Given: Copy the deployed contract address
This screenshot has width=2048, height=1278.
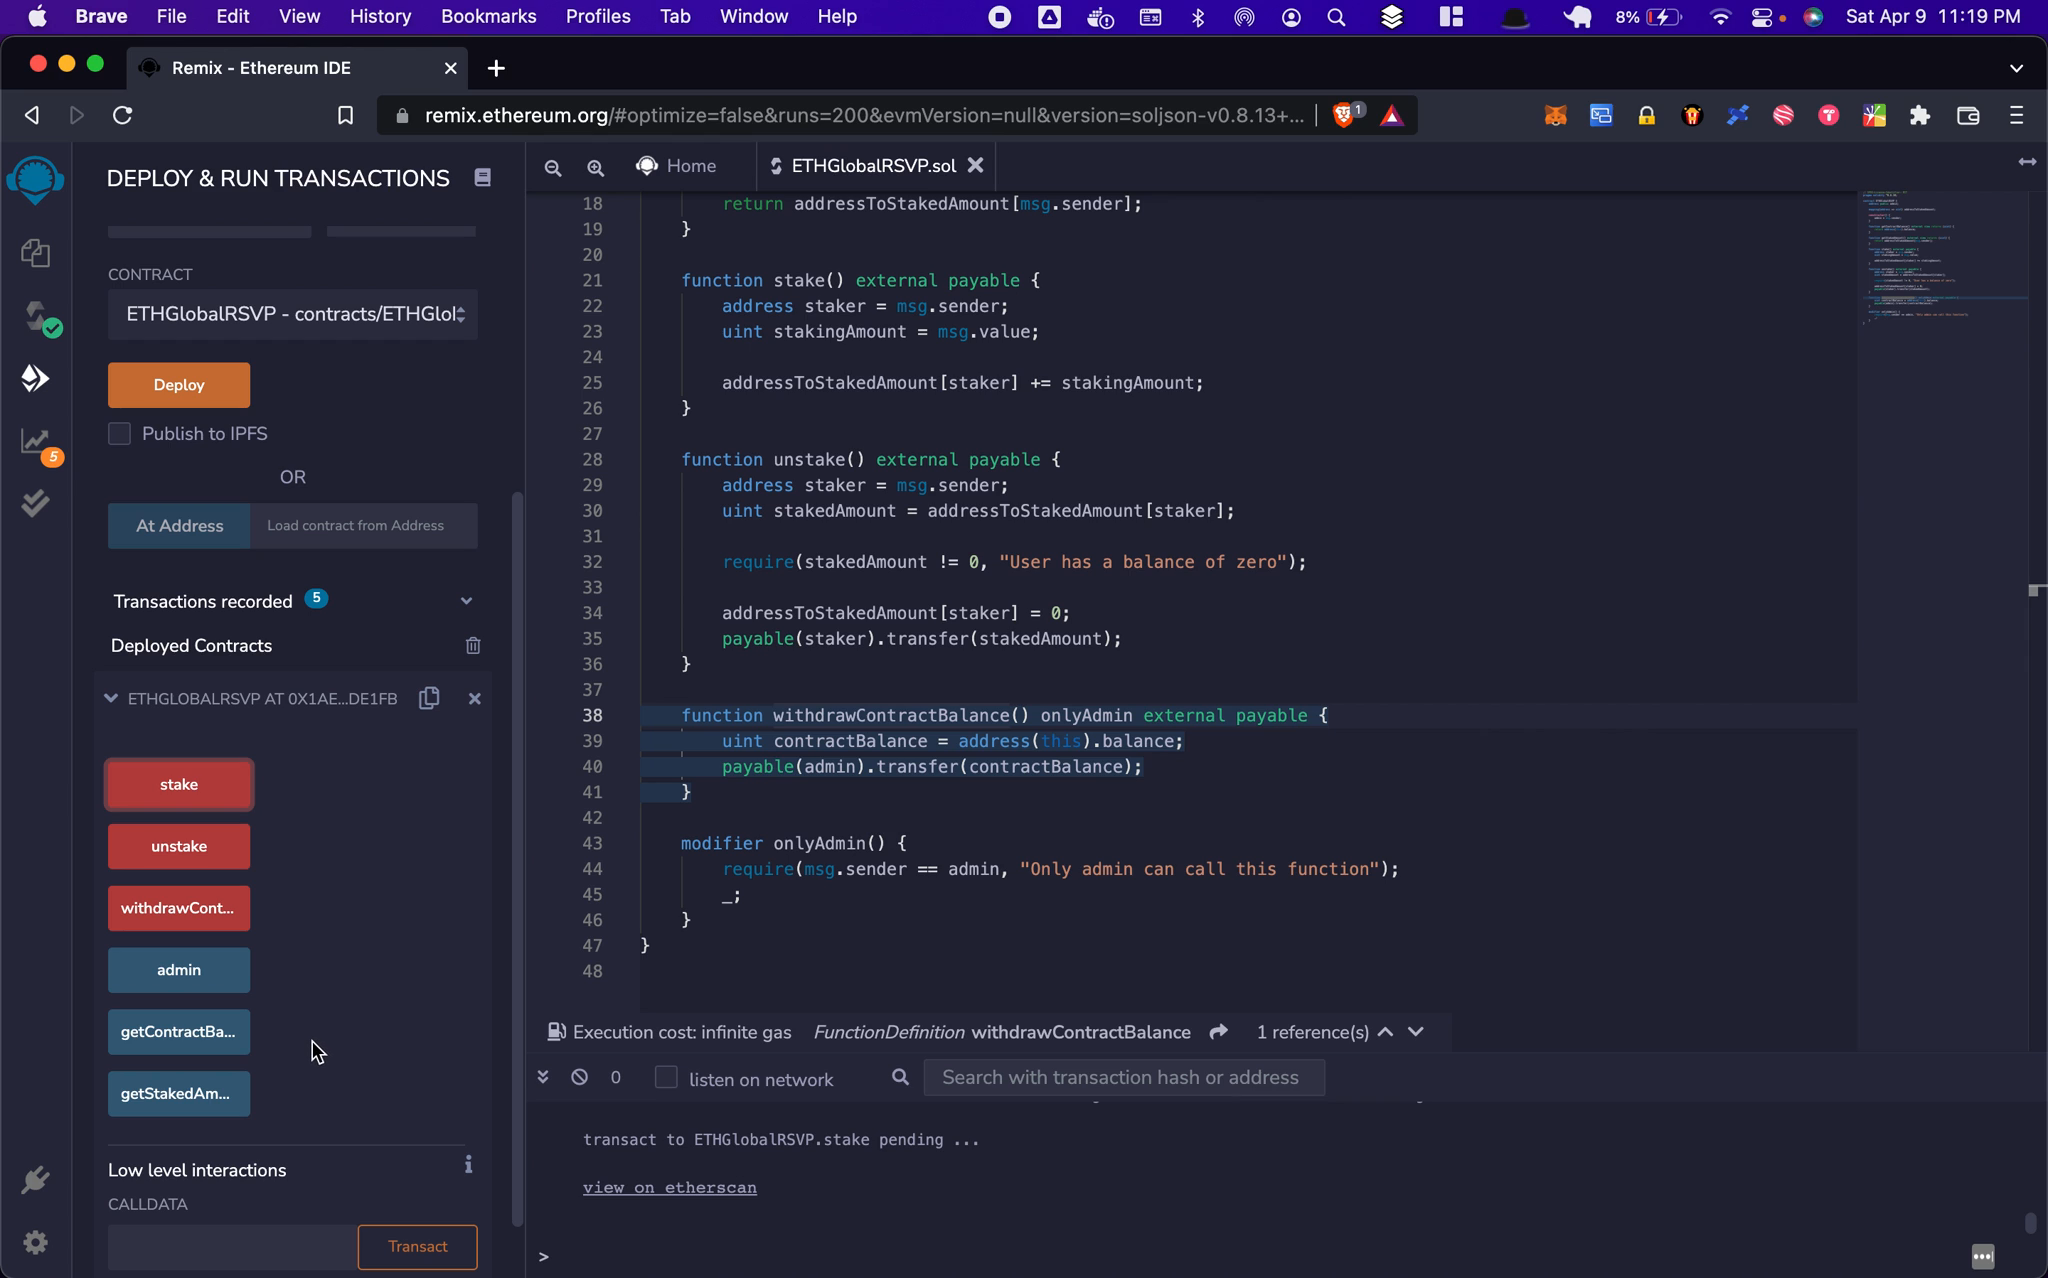Looking at the screenshot, I should pos(429,698).
